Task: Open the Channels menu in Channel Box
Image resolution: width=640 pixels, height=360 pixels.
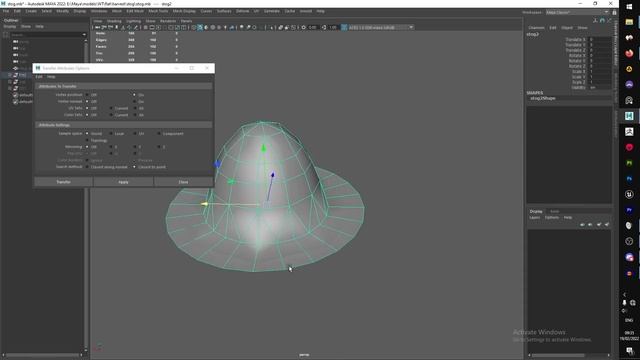Action: tap(536, 28)
